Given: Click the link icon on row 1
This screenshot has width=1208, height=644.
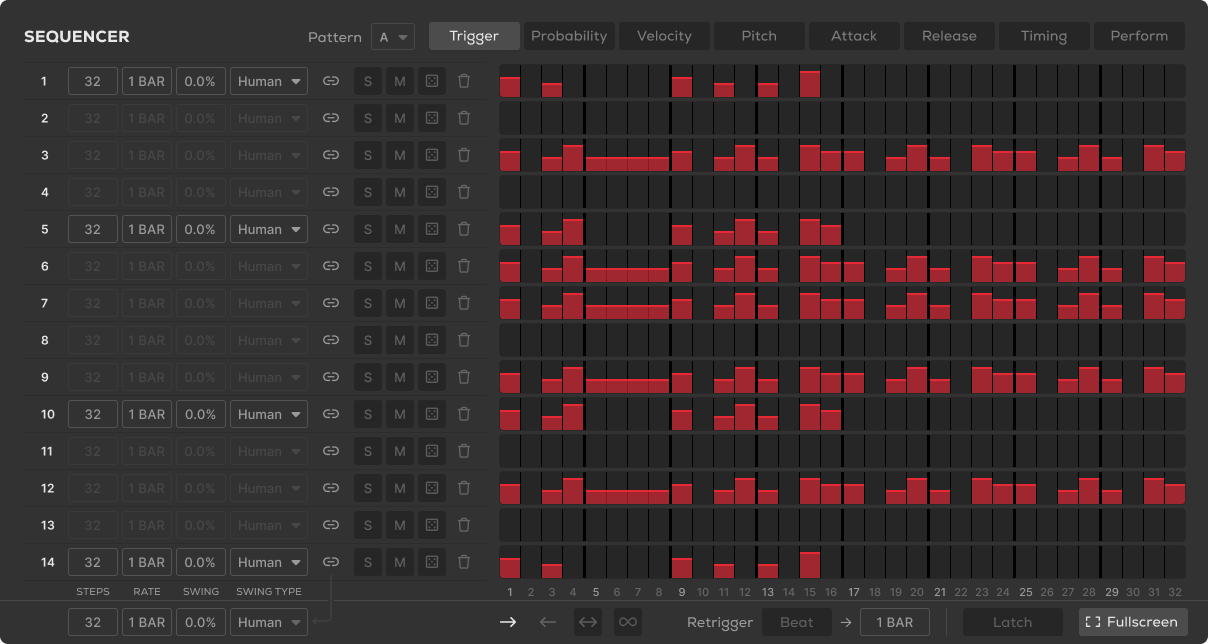Looking at the screenshot, I should 331,81.
